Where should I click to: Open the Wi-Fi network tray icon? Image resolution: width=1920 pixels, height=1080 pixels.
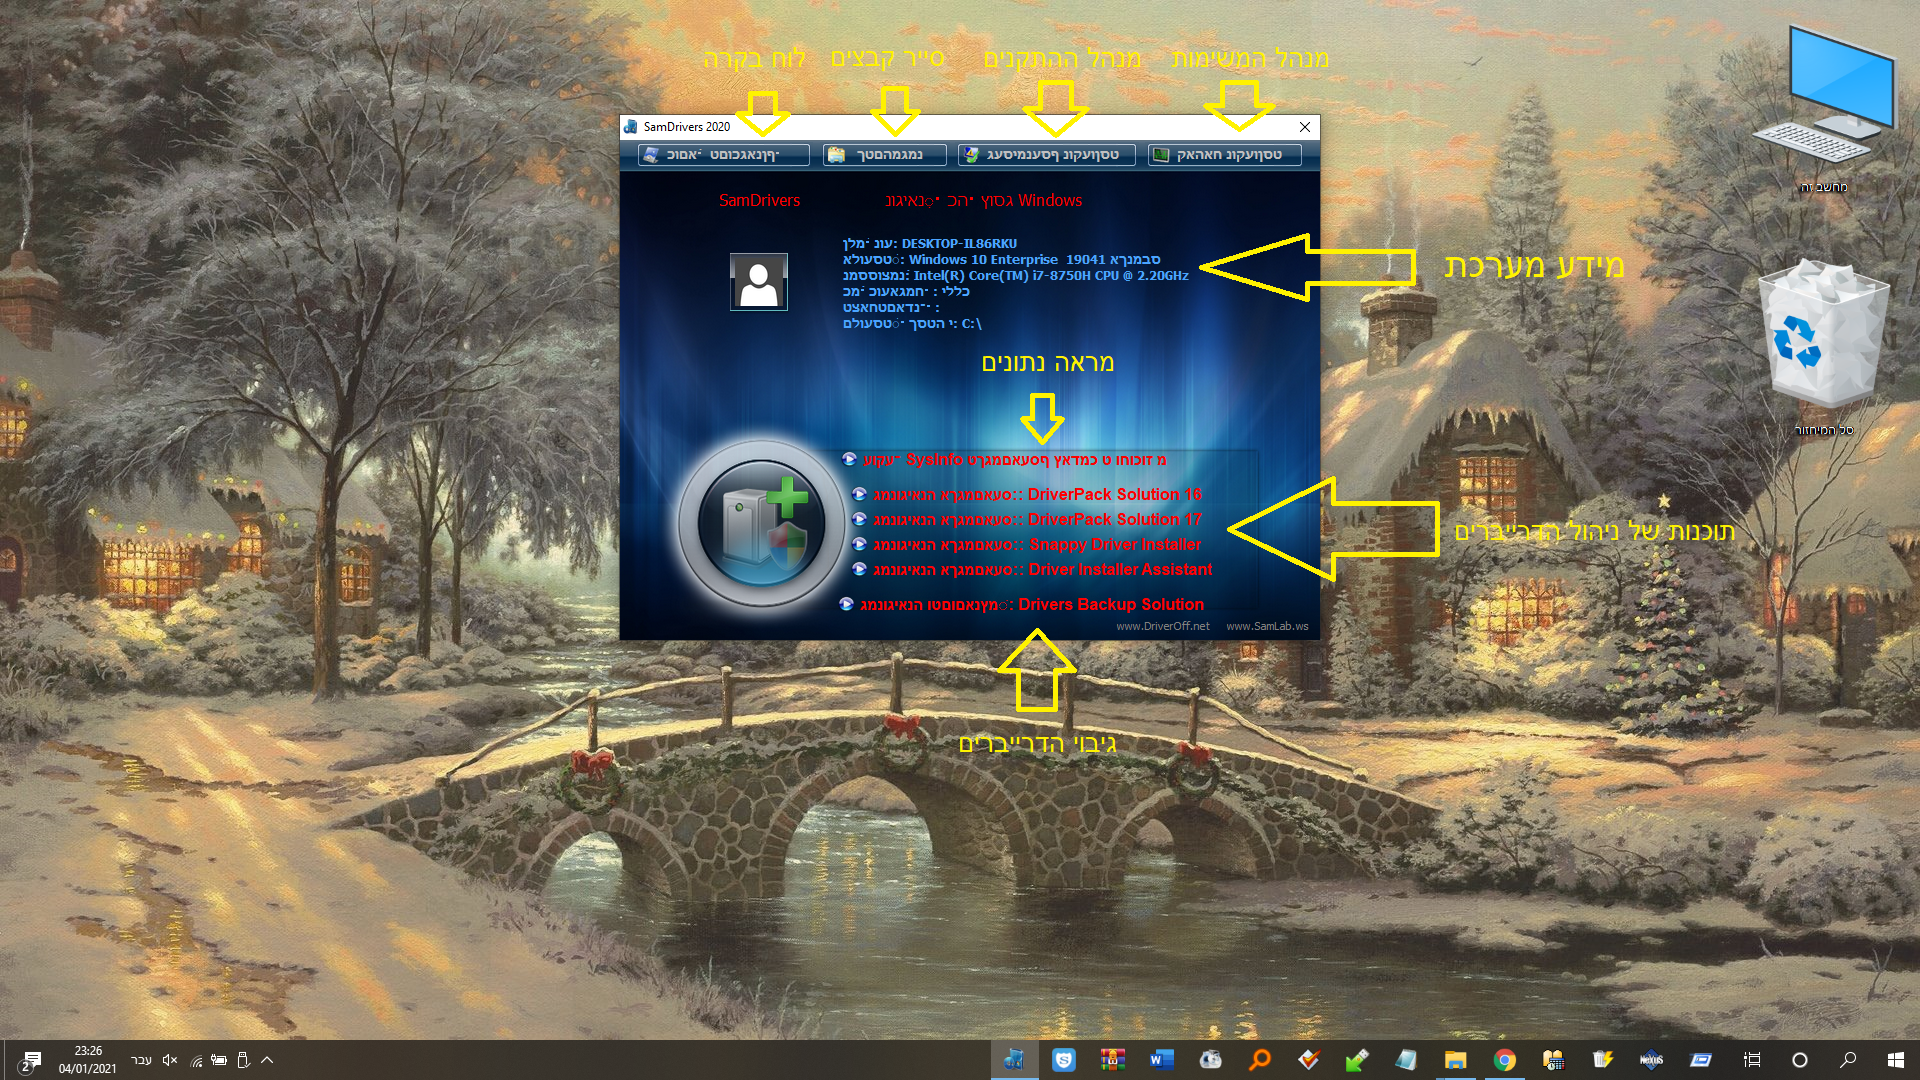tap(196, 1060)
